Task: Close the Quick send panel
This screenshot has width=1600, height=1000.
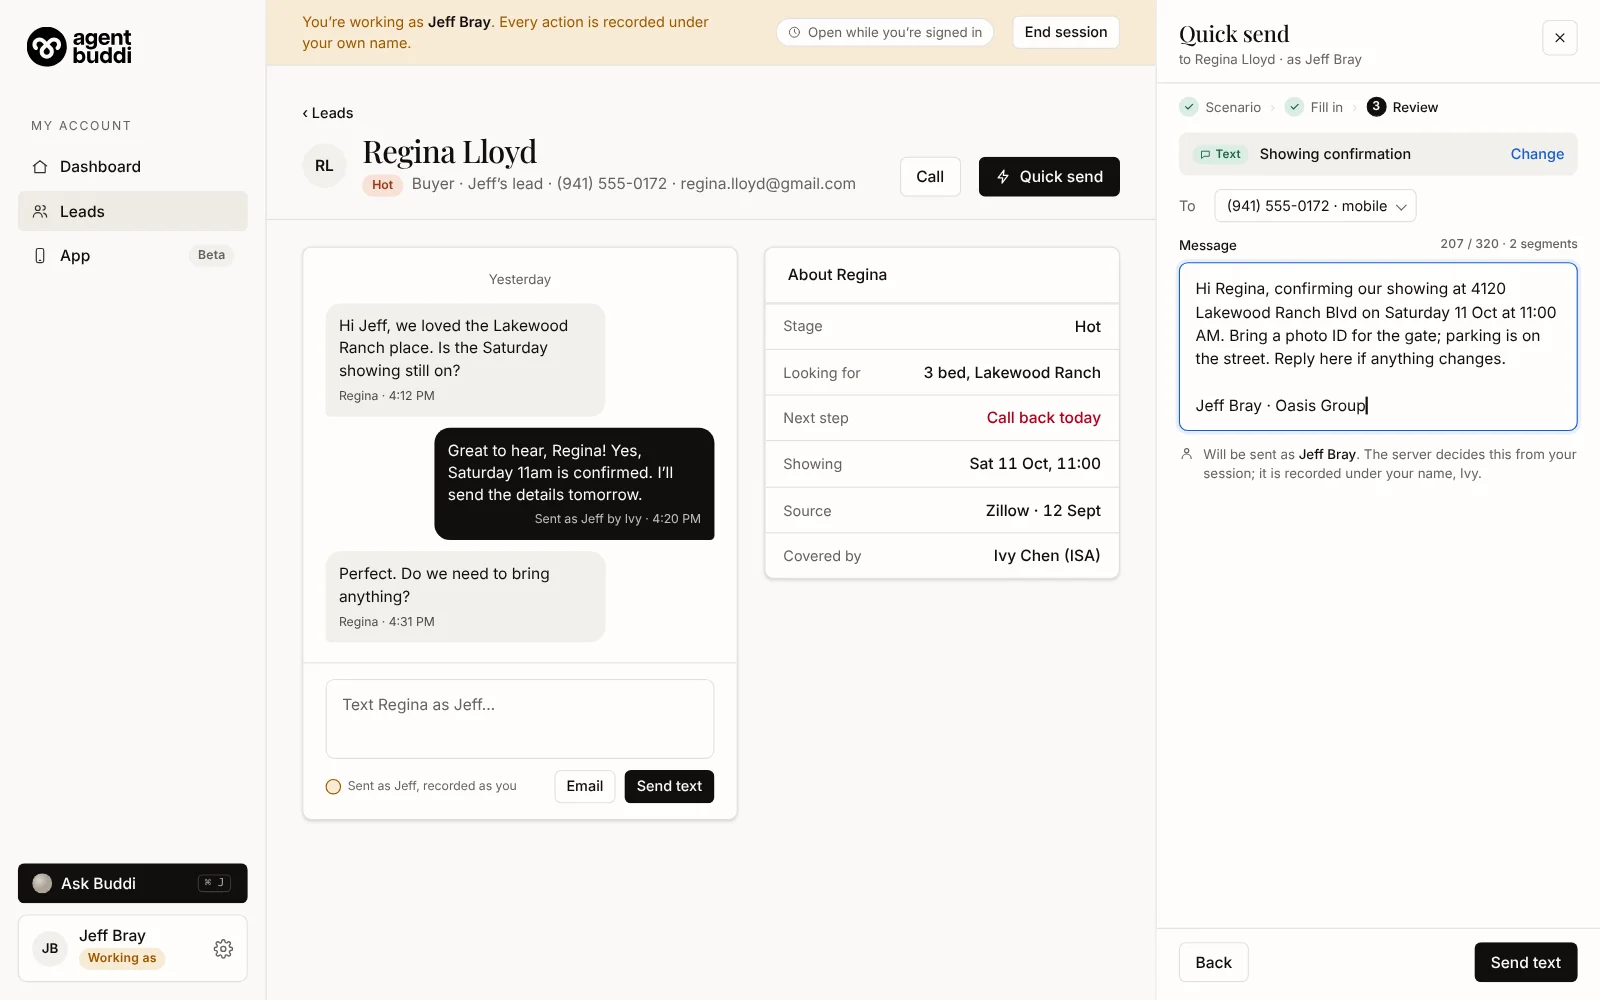Action: (x=1559, y=38)
